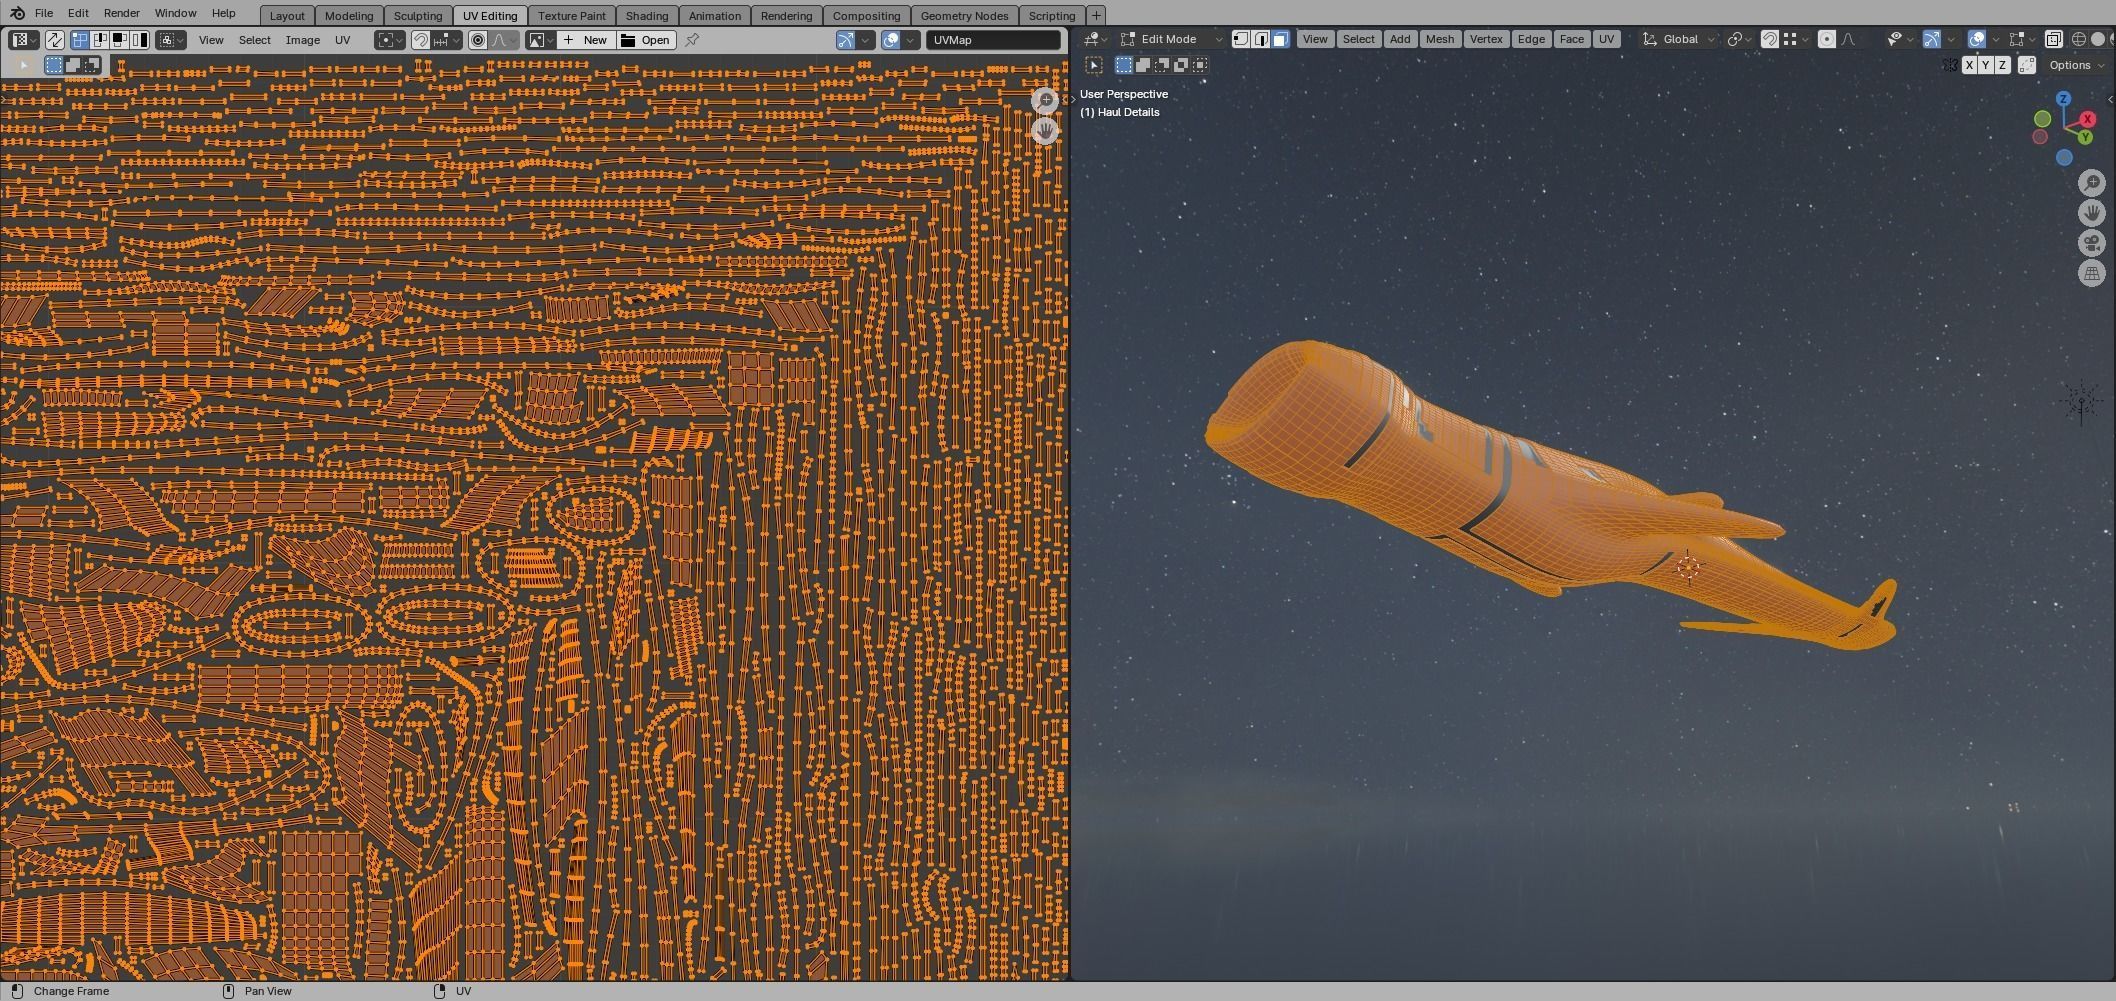The image size is (2116, 1001).
Task: Toggle Z axis mirror button
Action: coord(2002,65)
